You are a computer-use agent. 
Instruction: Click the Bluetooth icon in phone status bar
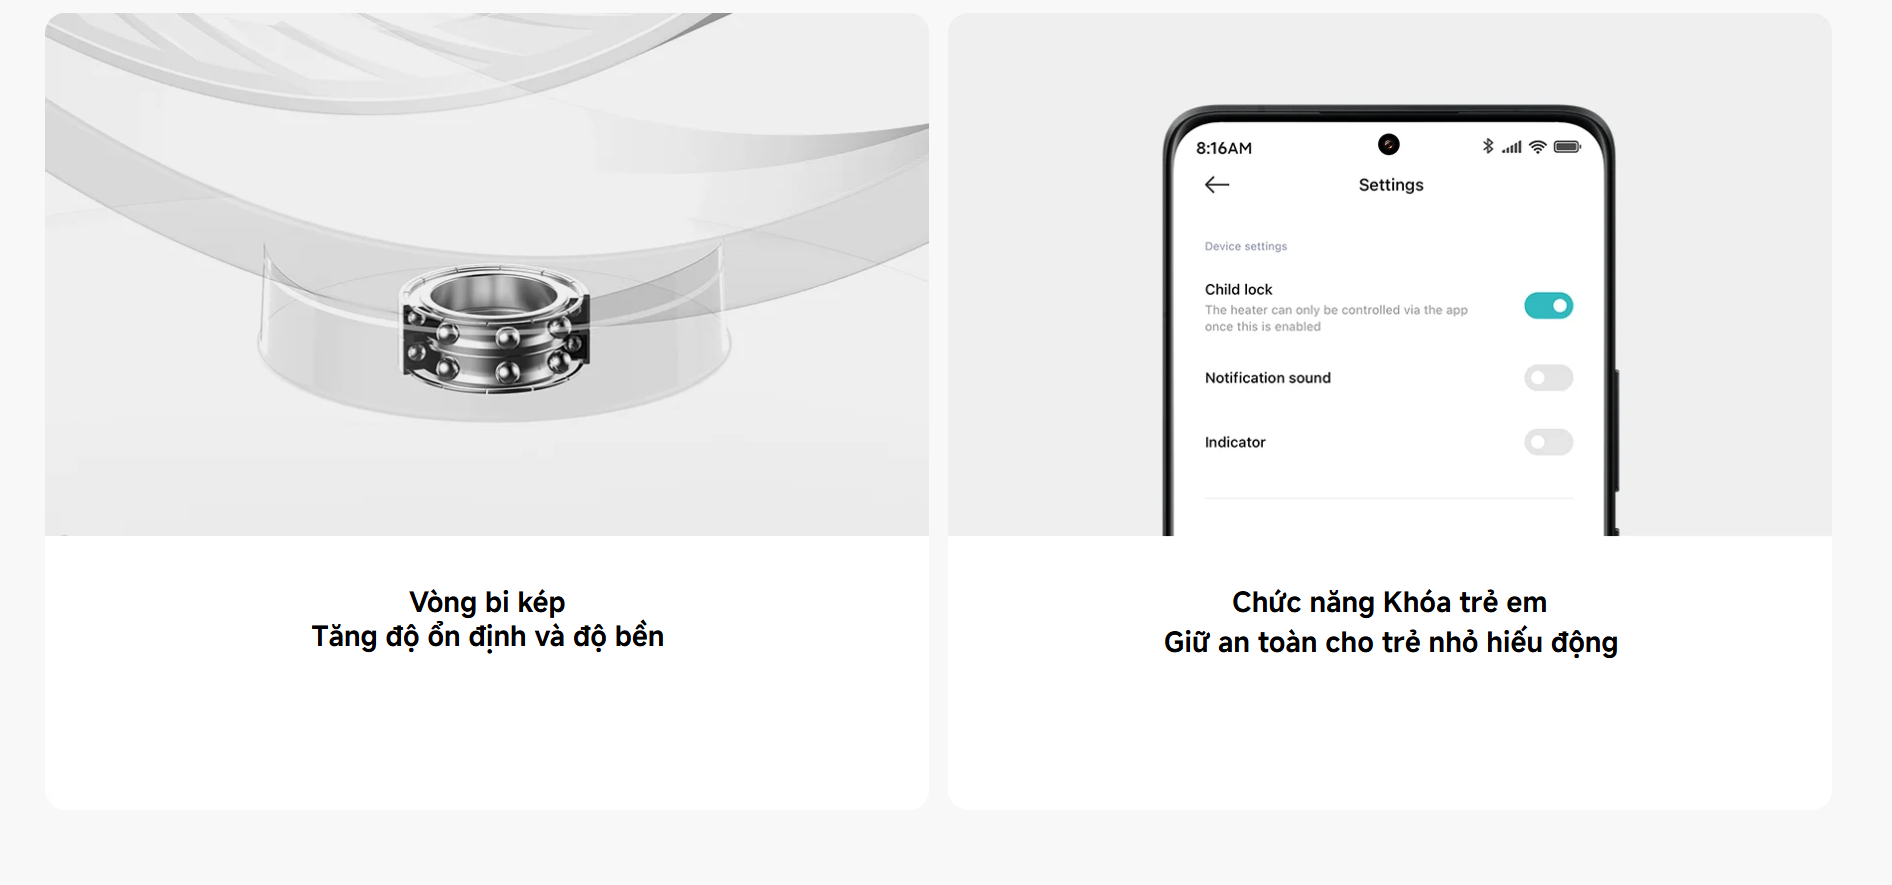click(x=1488, y=146)
